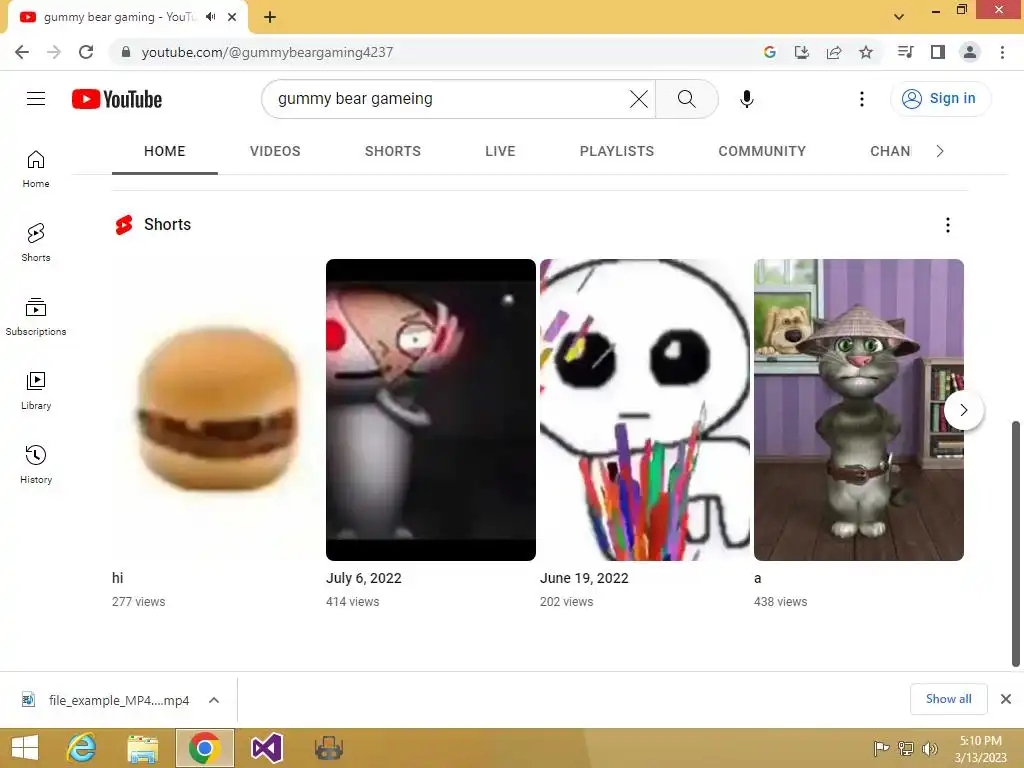Play the Talking Tom cat short
Viewport: 1024px width, 768px height.
tap(859, 410)
